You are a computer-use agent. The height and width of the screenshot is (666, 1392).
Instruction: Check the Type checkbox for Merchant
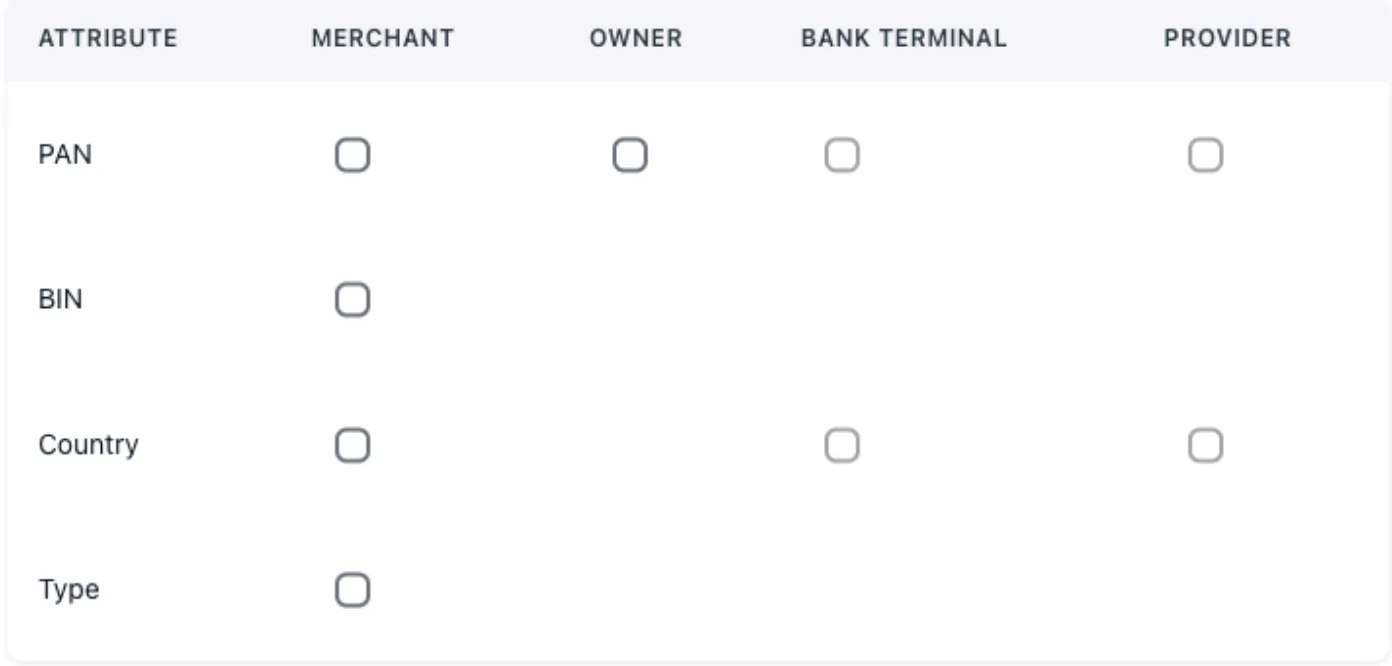coord(352,590)
